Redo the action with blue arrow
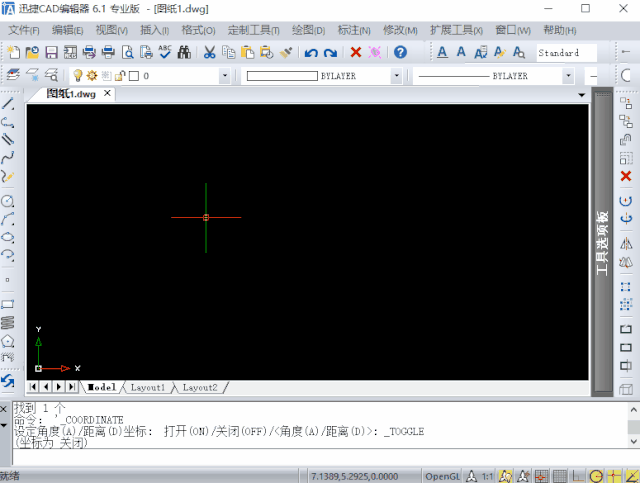This screenshot has height=483, width=640. [330, 53]
